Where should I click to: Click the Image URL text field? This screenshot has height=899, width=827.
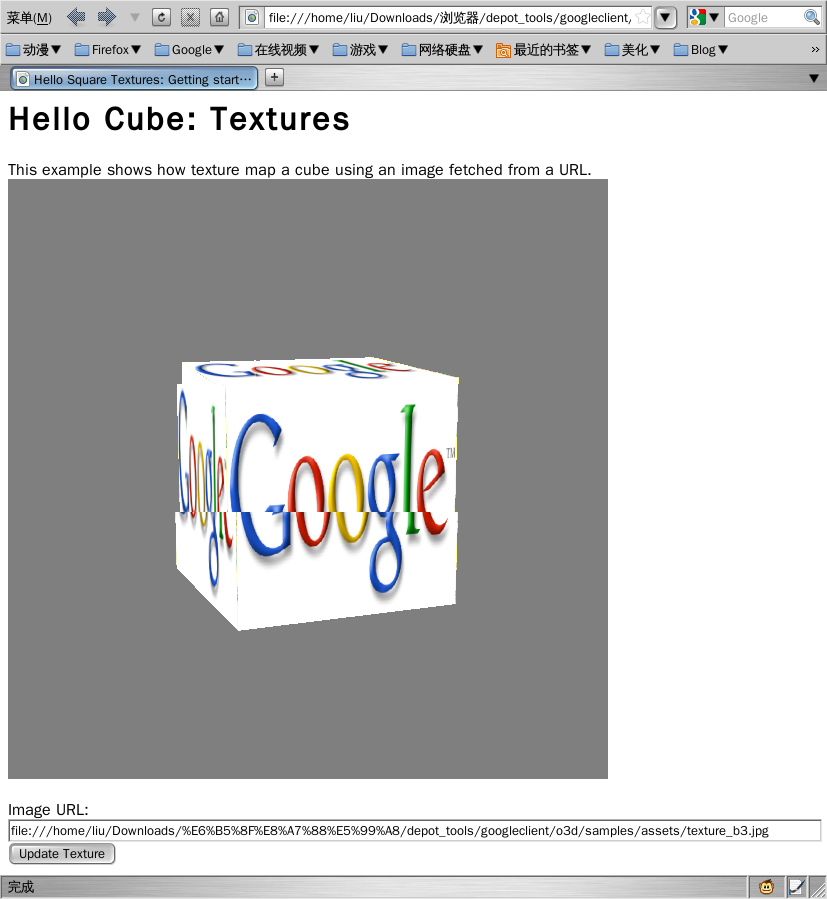pyautogui.click(x=415, y=831)
